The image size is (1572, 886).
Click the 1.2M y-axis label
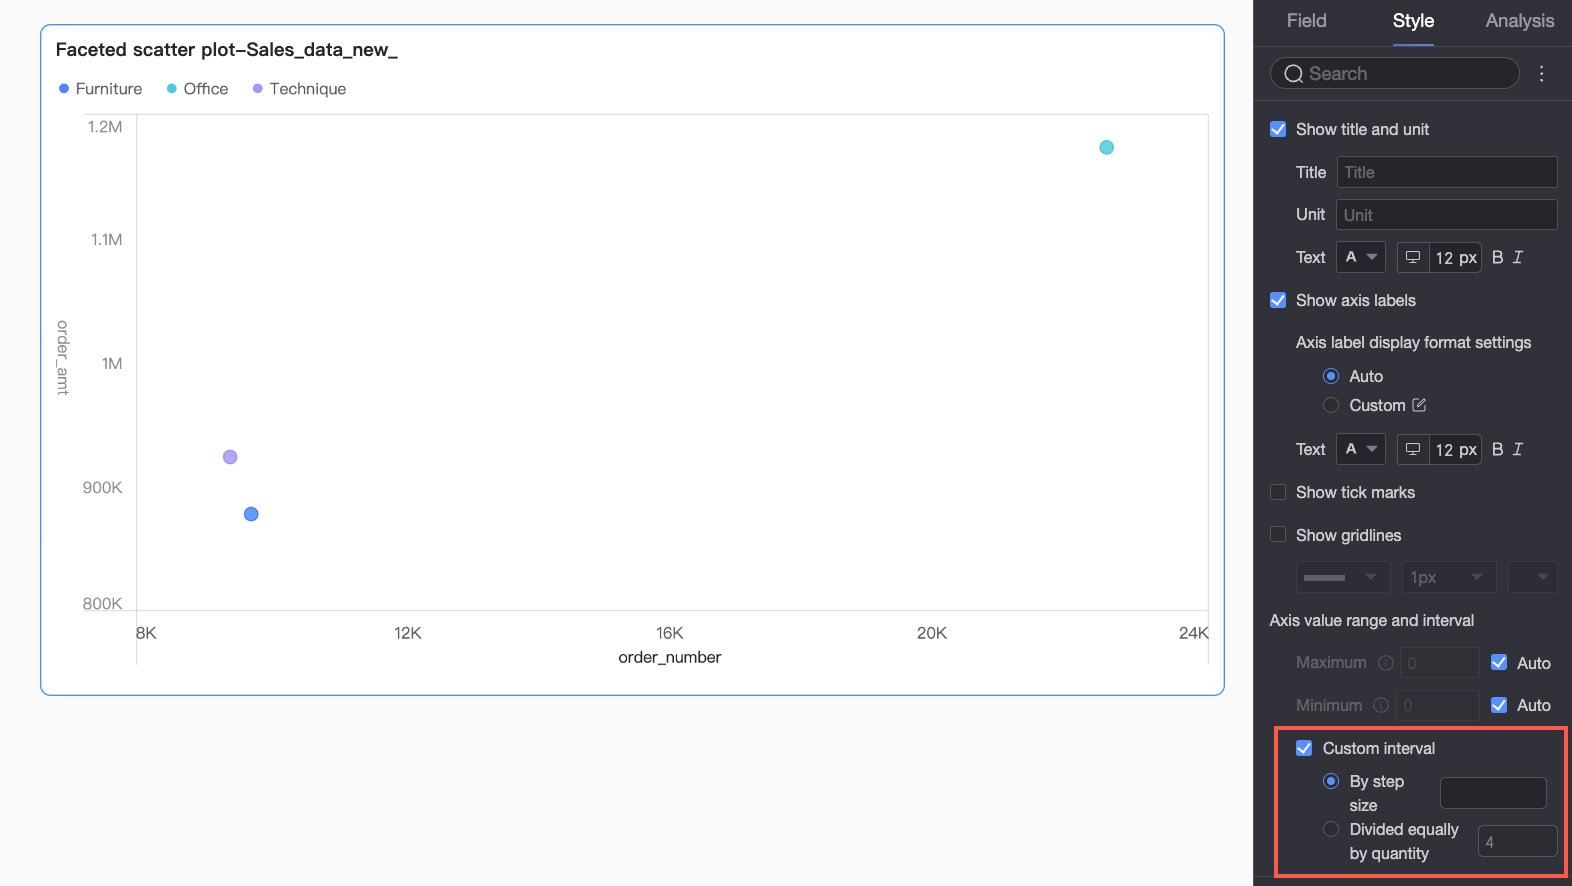point(105,127)
